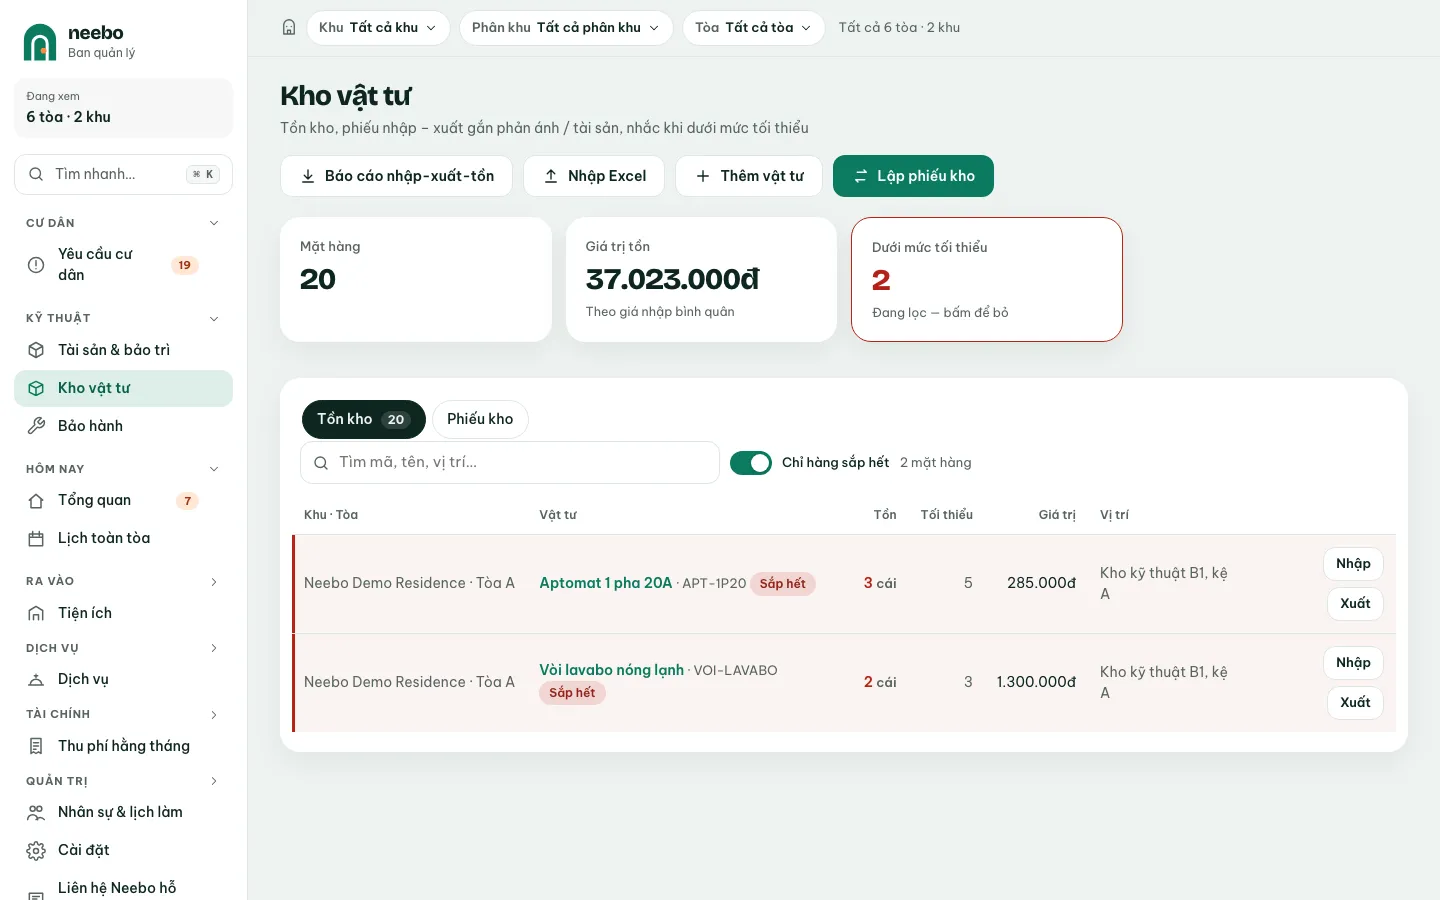Click the Lịch toàn tòa calendar icon

[x=36, y=539]
